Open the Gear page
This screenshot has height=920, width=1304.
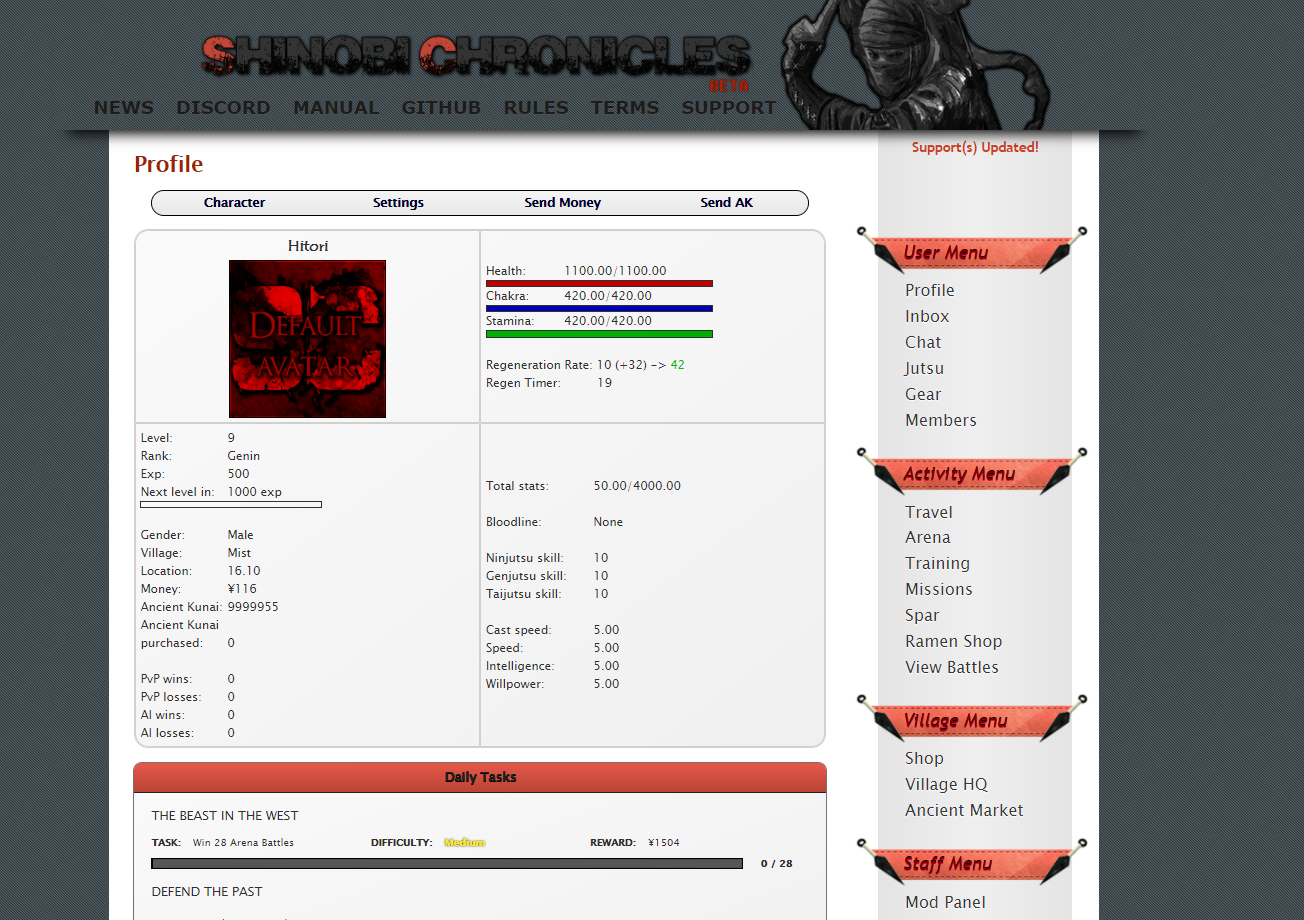[922, 394]
